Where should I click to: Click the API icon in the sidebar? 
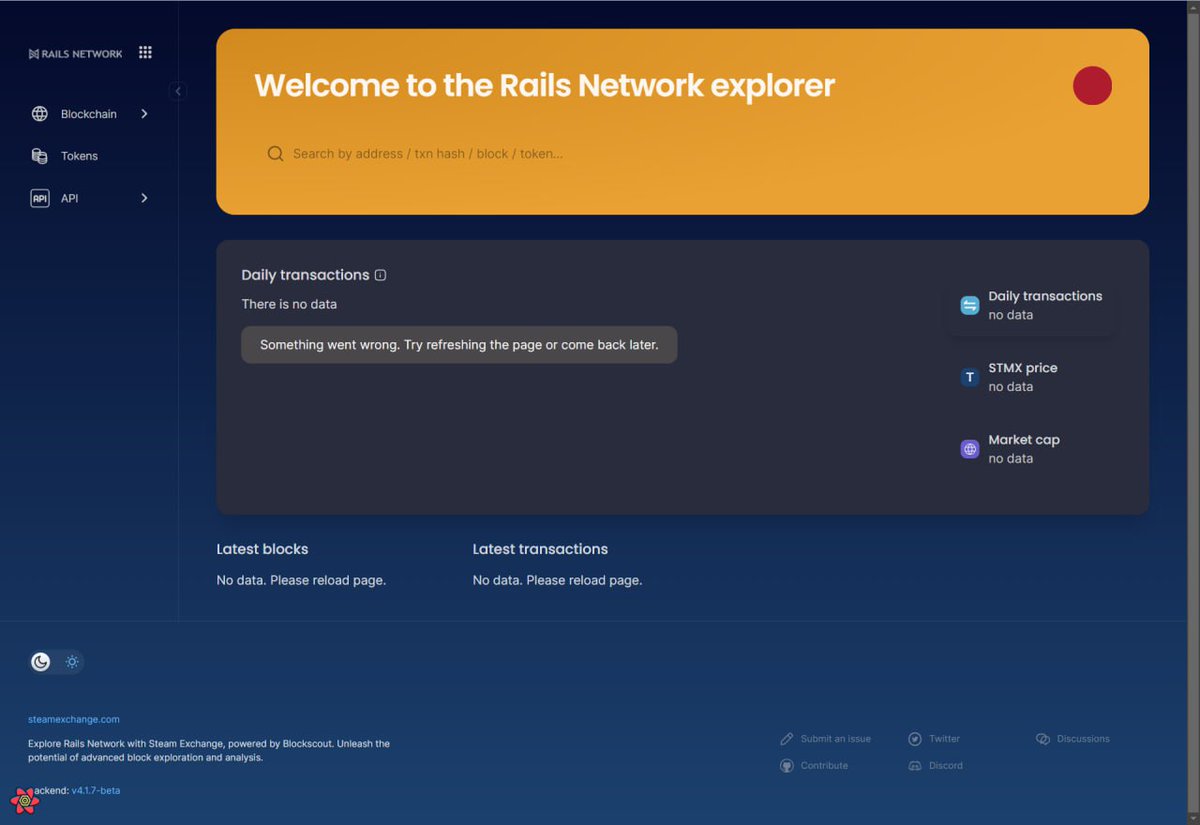point(40,198)
